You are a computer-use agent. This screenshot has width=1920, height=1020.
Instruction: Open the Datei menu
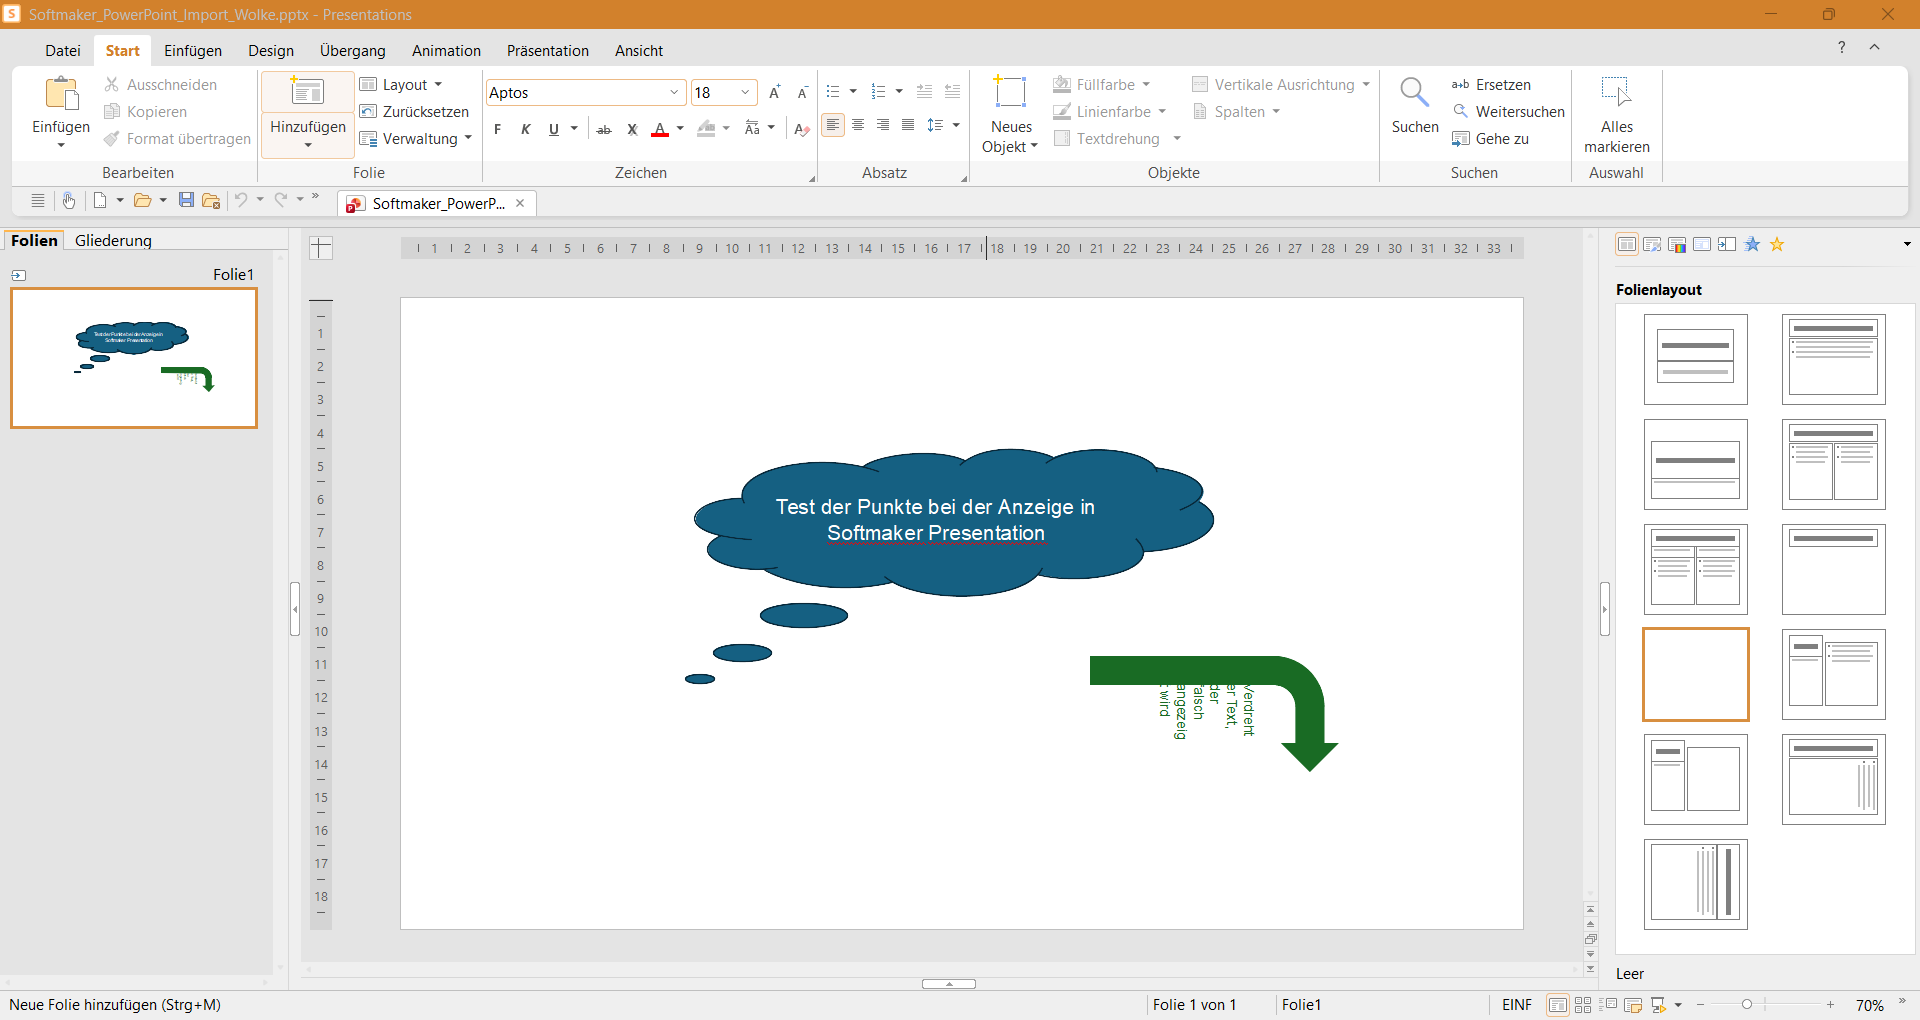63,51
